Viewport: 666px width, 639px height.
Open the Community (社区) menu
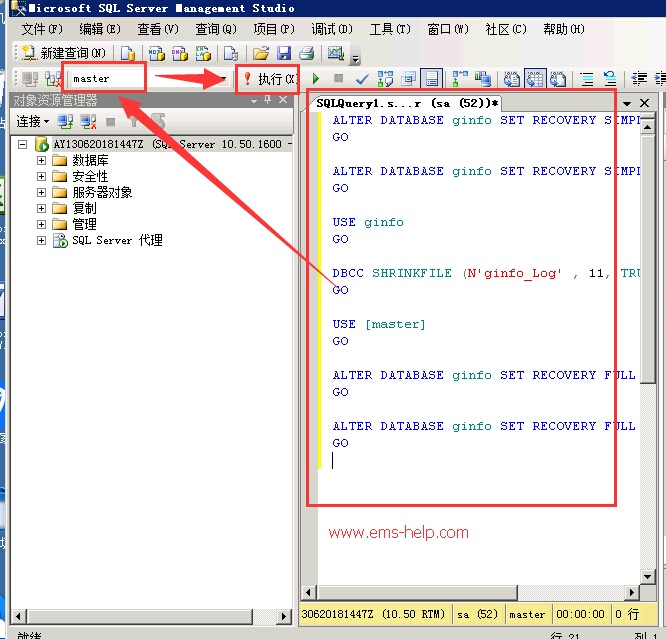click(506, 29)
